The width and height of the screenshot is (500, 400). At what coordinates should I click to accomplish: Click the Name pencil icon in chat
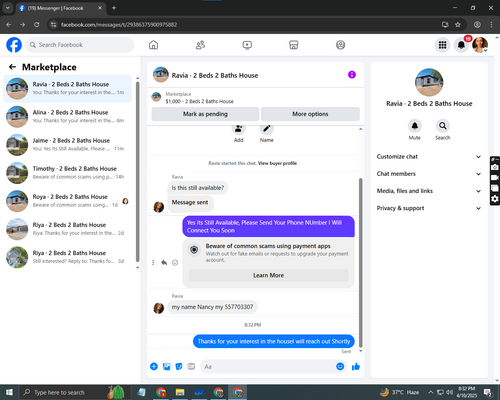[x=267, y=129]
